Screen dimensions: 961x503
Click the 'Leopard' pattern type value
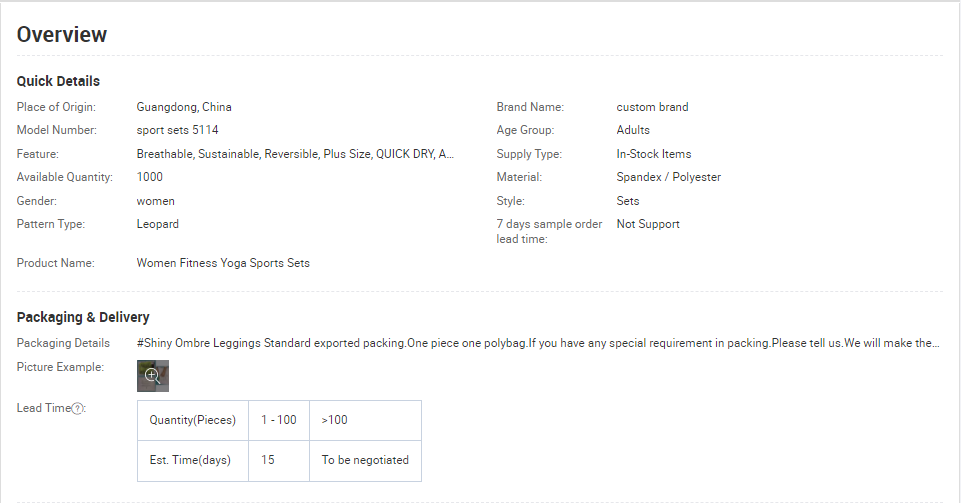(158, 224)
